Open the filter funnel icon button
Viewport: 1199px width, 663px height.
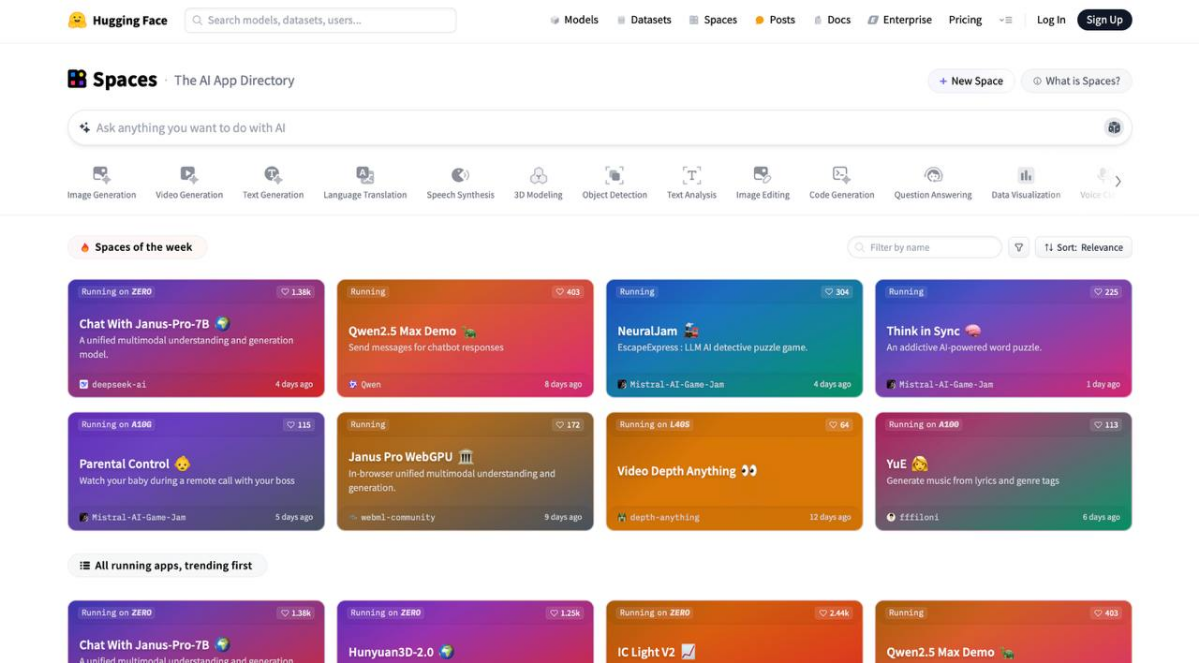coord(1019,247)
